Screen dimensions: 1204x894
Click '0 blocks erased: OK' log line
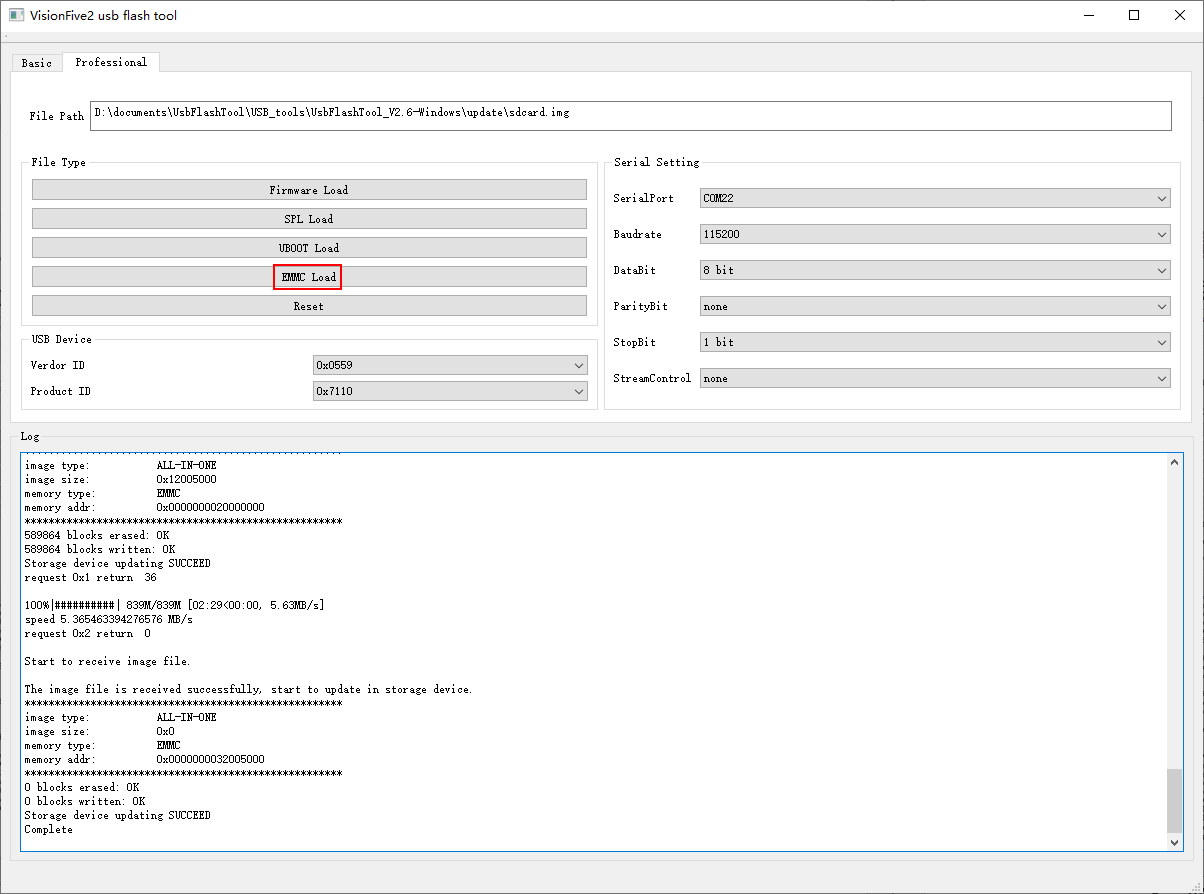click(82, 787)
